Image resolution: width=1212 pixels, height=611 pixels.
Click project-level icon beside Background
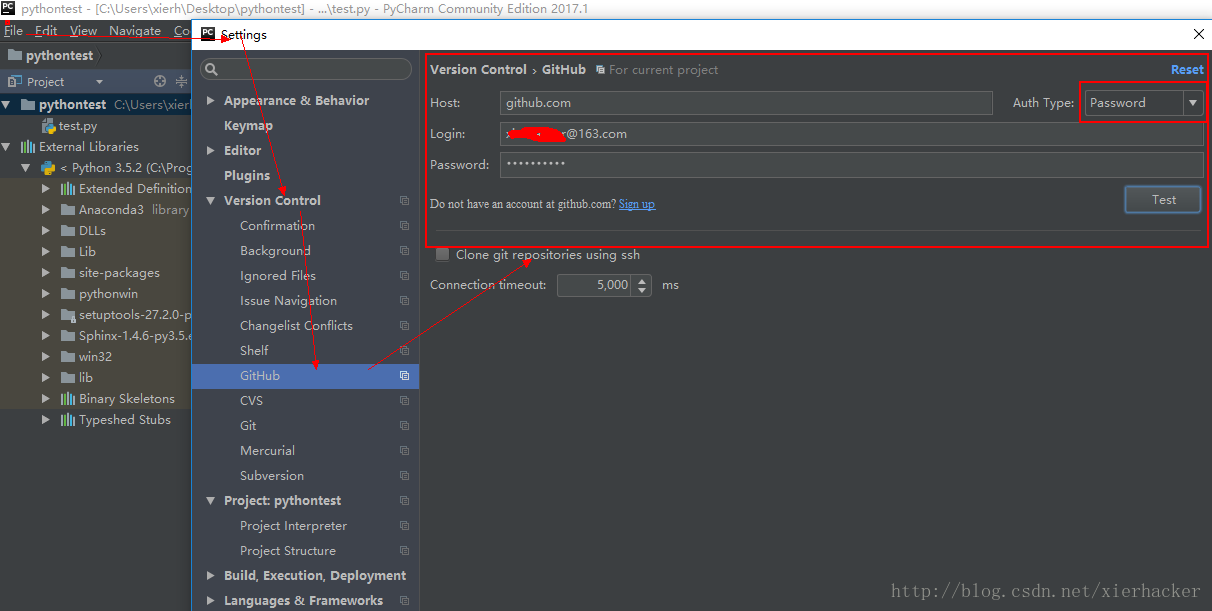click(x=404, y=251)
